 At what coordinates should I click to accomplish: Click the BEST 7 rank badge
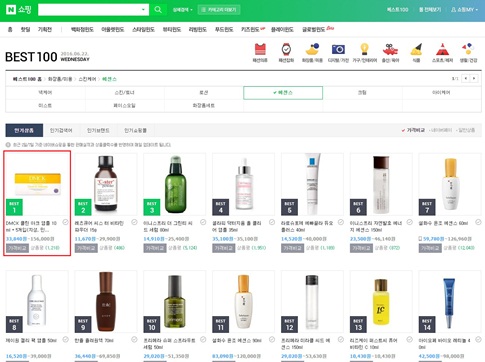[x=427, y=207]
